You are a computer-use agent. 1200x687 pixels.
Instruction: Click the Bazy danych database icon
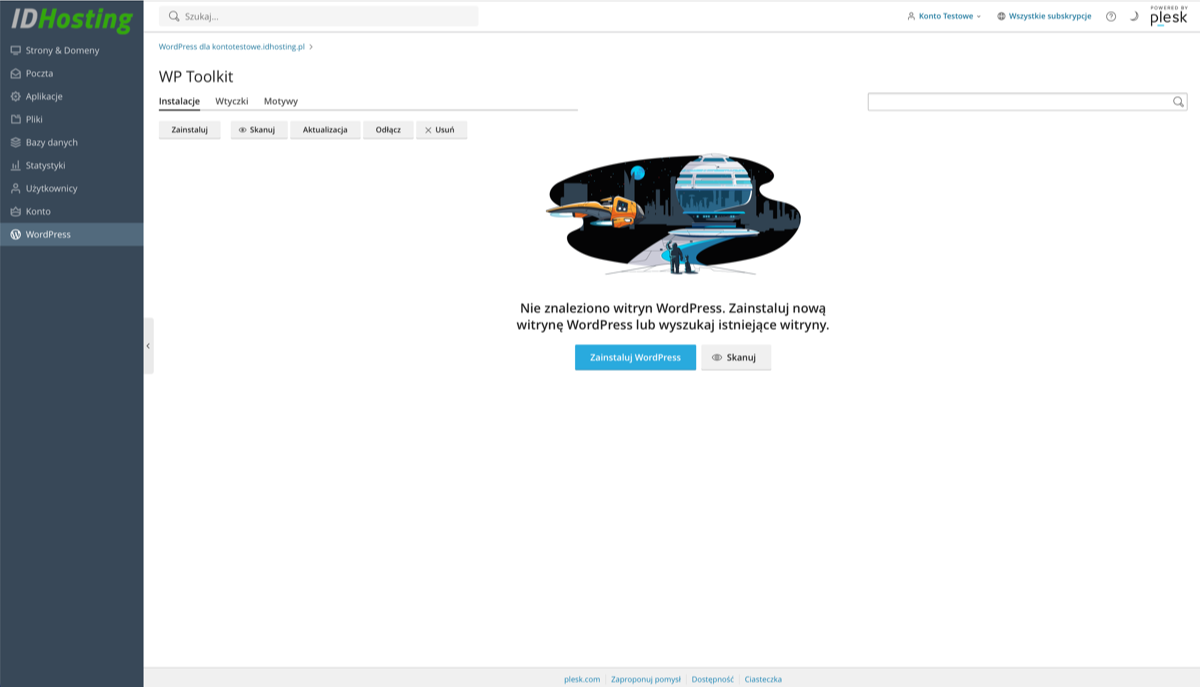pyautogui.click(x=16, y=142)
